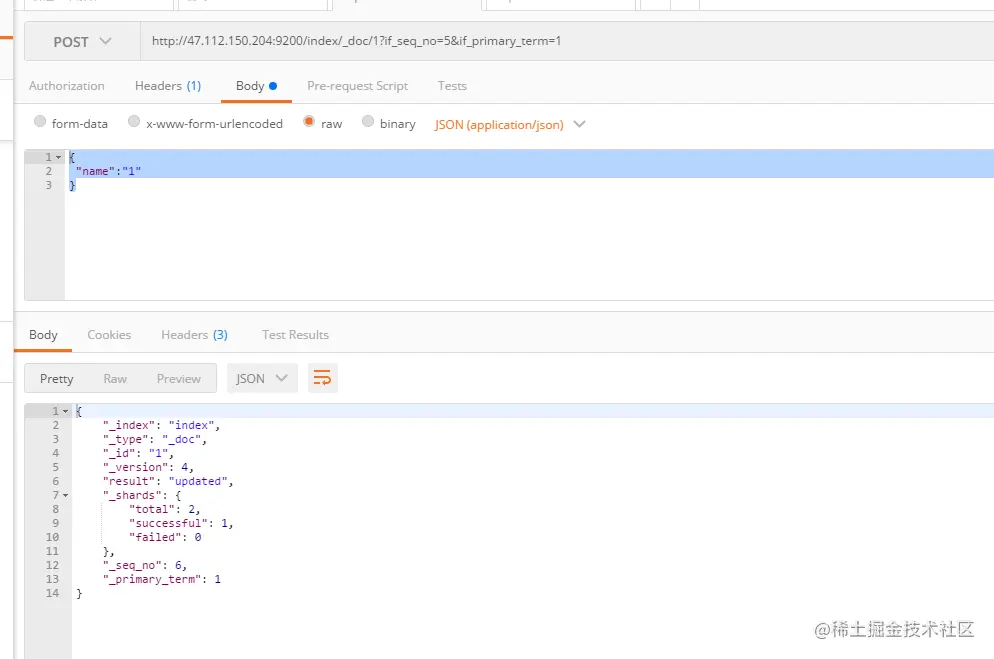Screen dimensions: 994x659
Task: Switch to Preview response view
Action: point(179,378)
